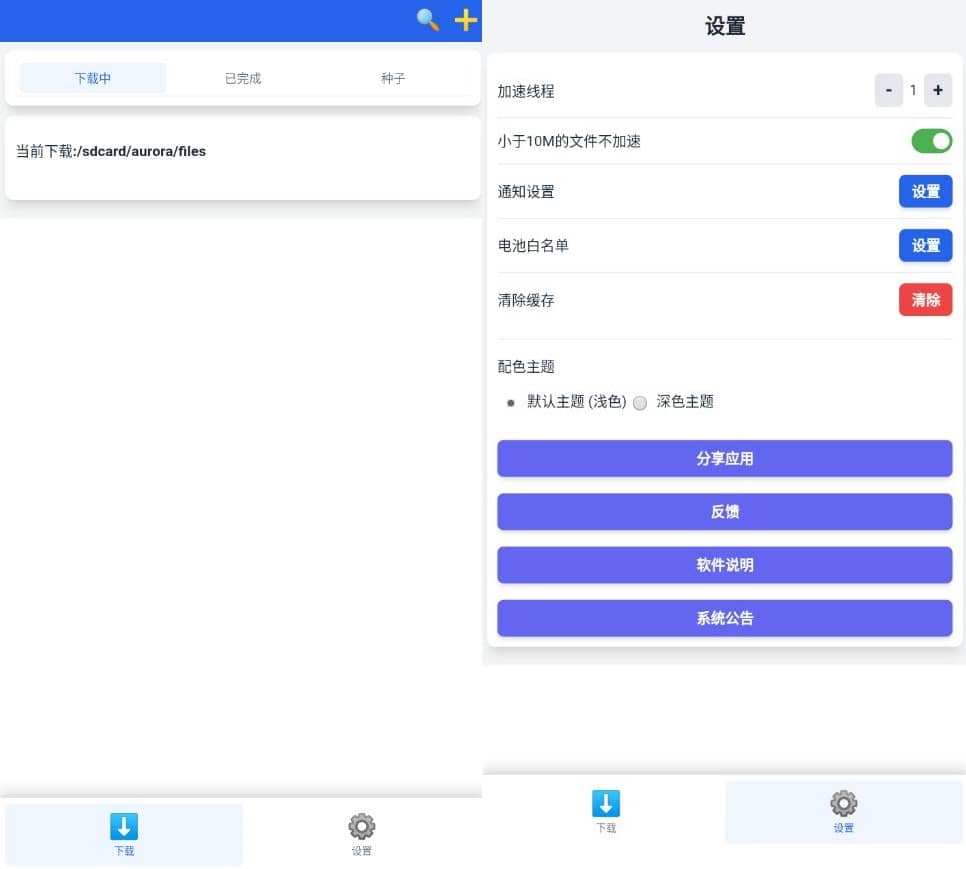The height and width of the screenshot is (869, 966).
Task: Click 设置 button for 电池白名单
Action: [x=925, y=245]
